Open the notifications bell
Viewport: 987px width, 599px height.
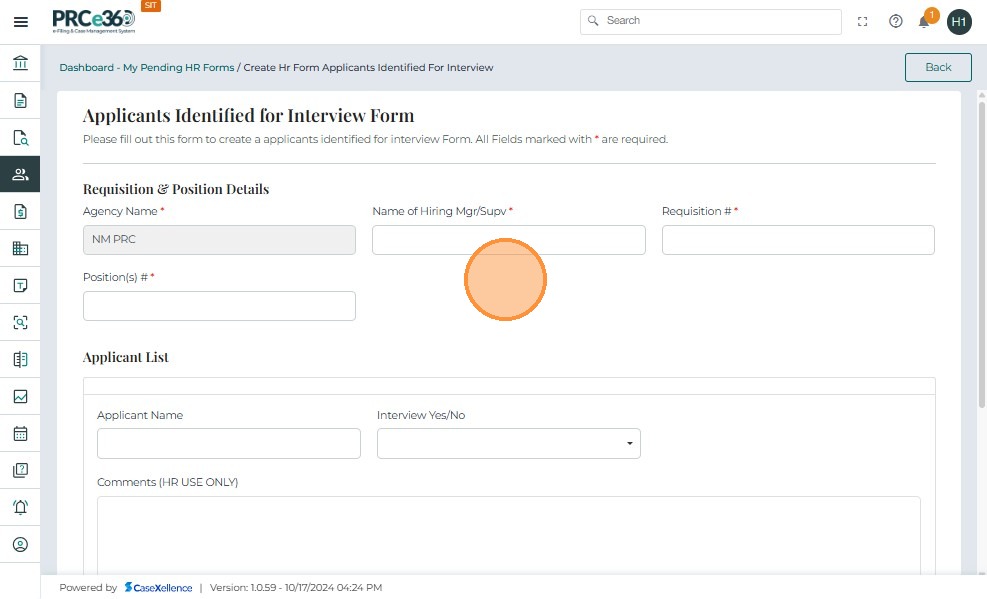coord(925,21)
